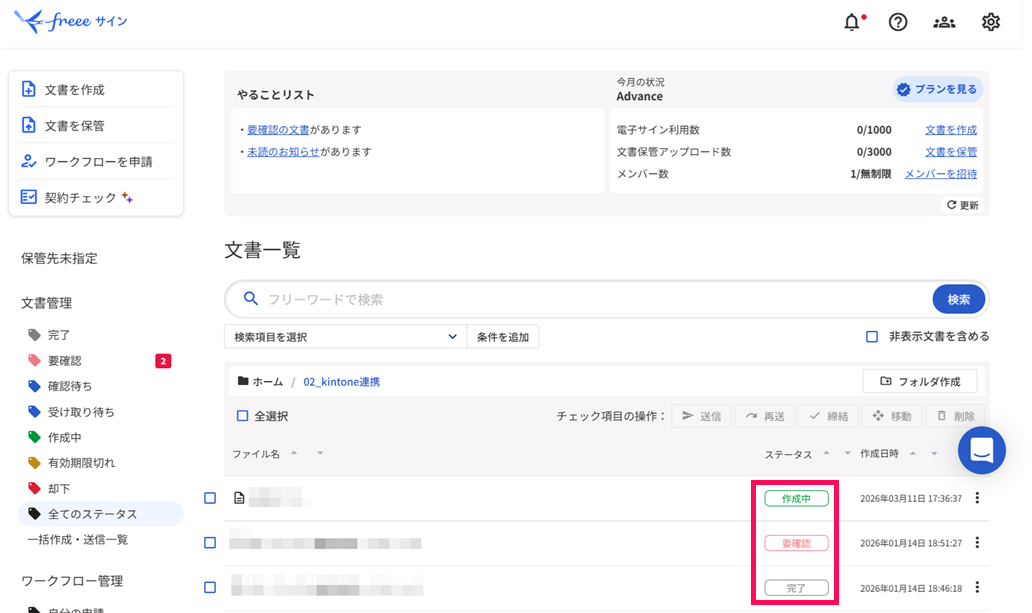Sort ファイル名 column ascending arrow

(x=294, y=452)
